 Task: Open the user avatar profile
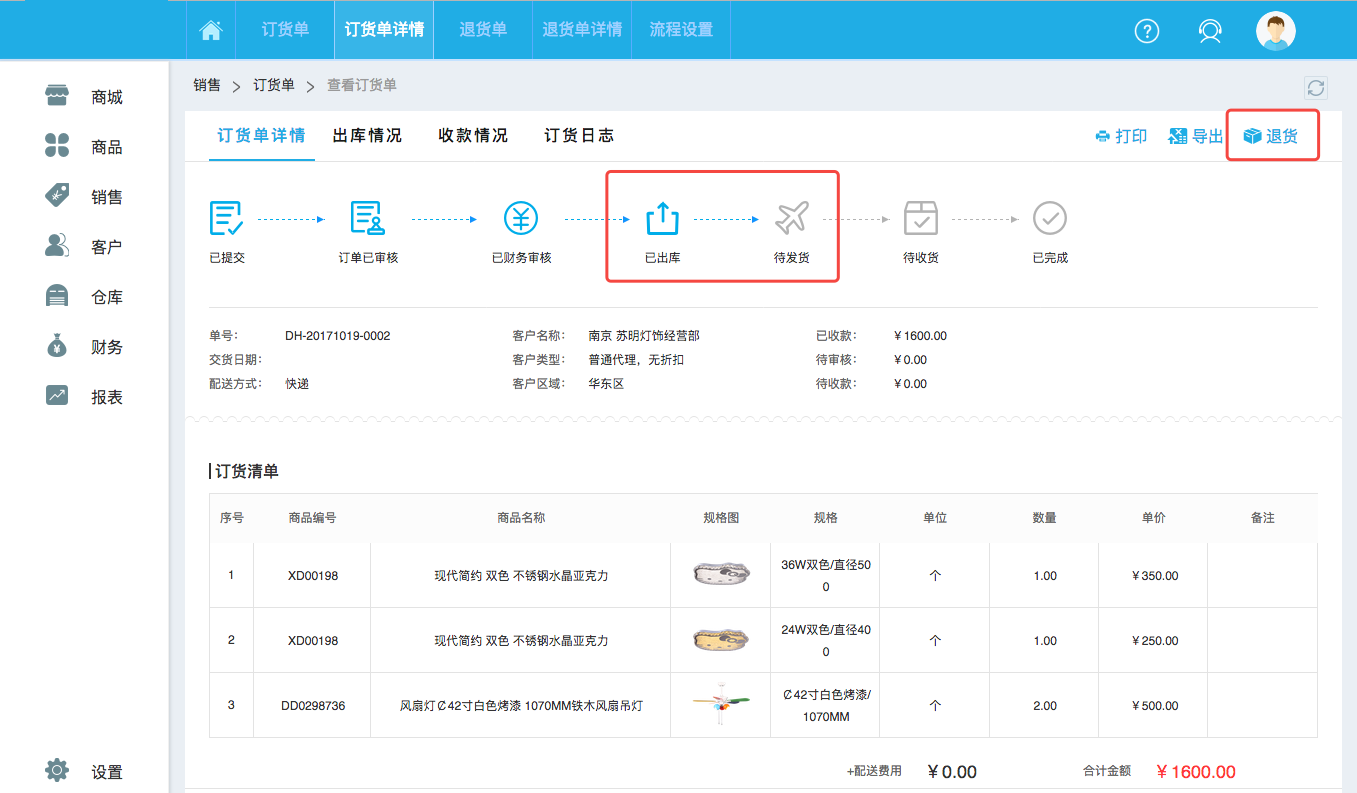click(x=1275, y=31)
